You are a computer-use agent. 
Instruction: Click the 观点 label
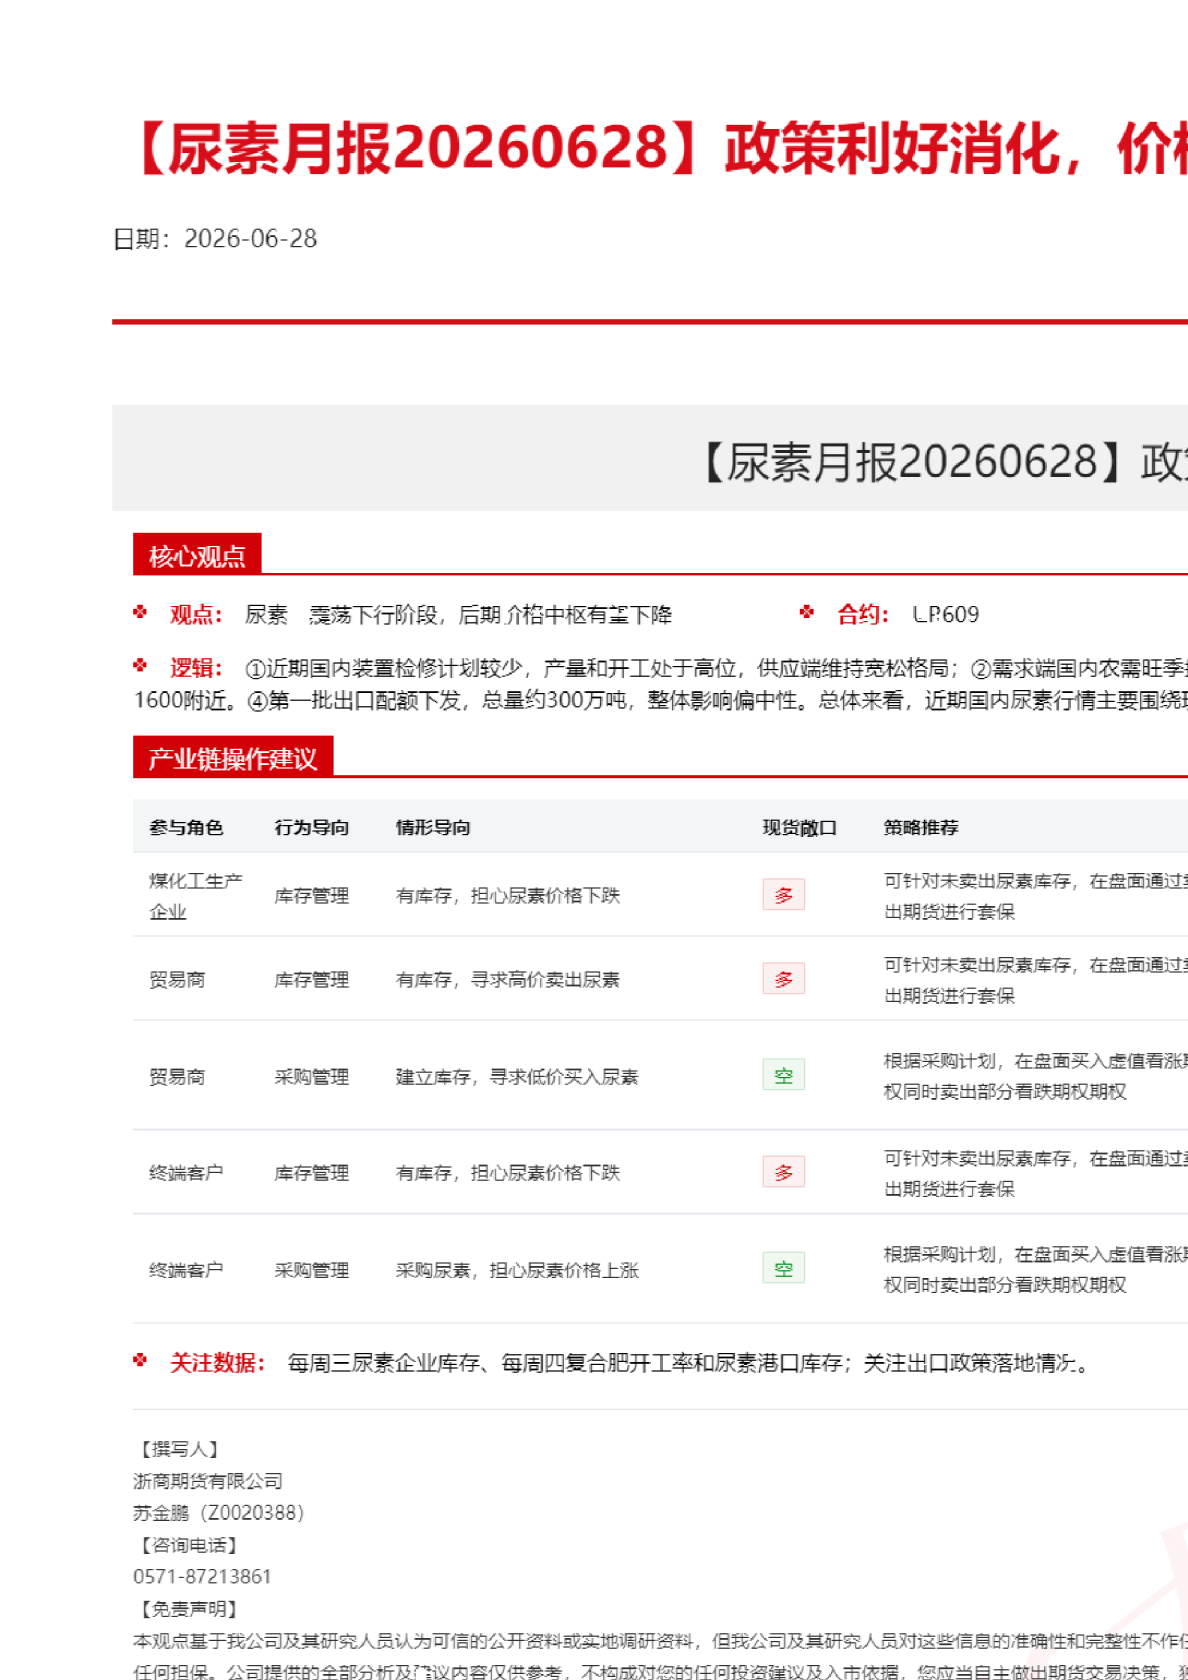click(x=196, y=614)
